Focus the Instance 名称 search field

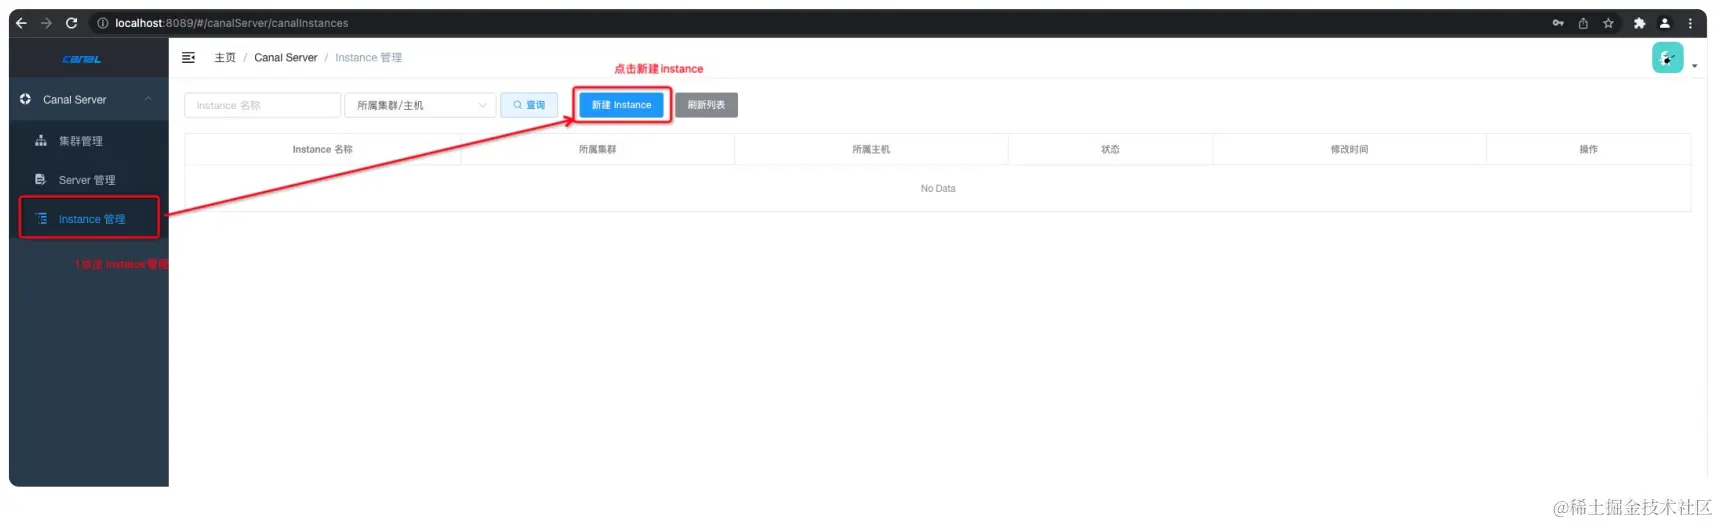(263, 105)
